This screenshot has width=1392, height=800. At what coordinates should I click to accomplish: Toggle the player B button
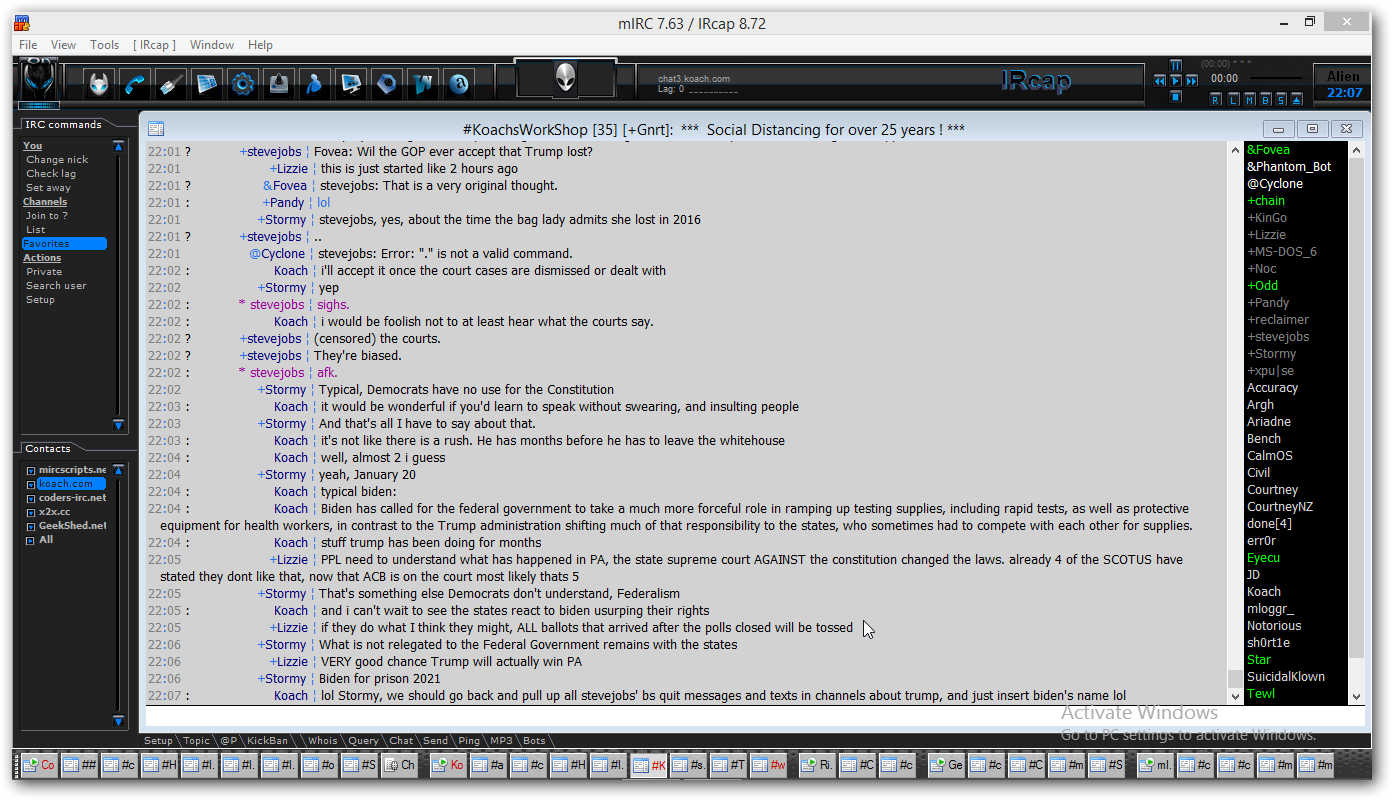tap(1265, 100)
